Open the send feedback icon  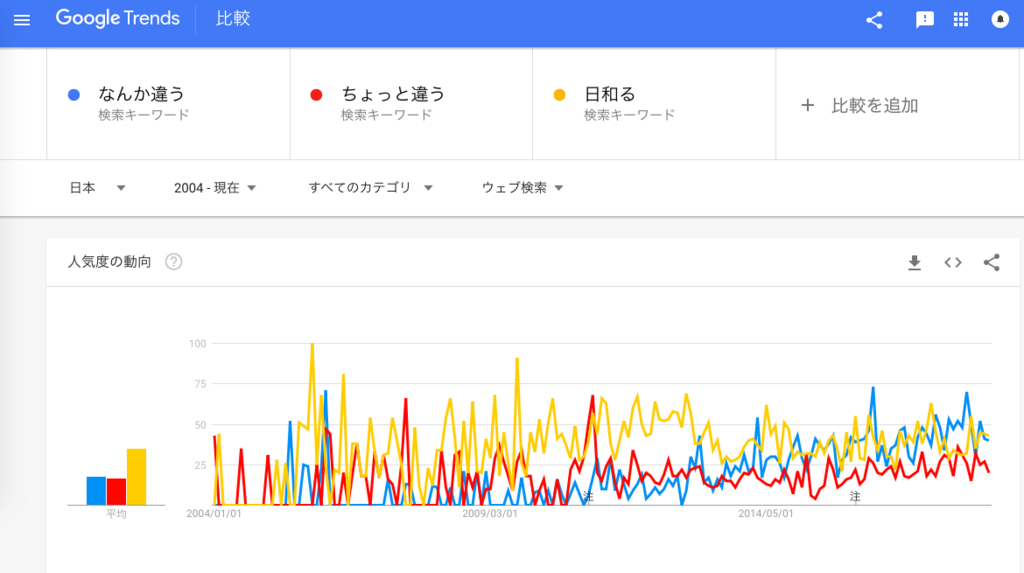pyautogui.click(x=924, y=20)
